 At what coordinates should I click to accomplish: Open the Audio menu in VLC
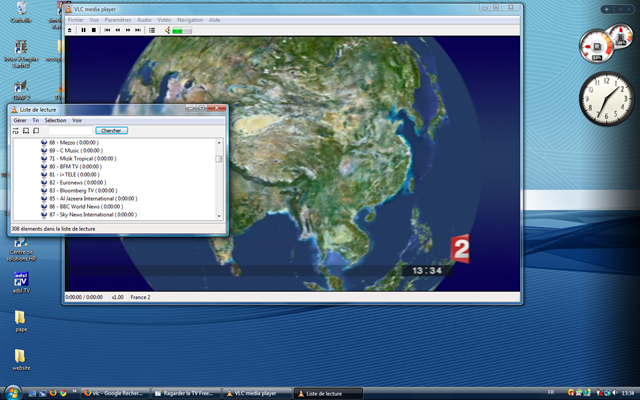[144, 20]
